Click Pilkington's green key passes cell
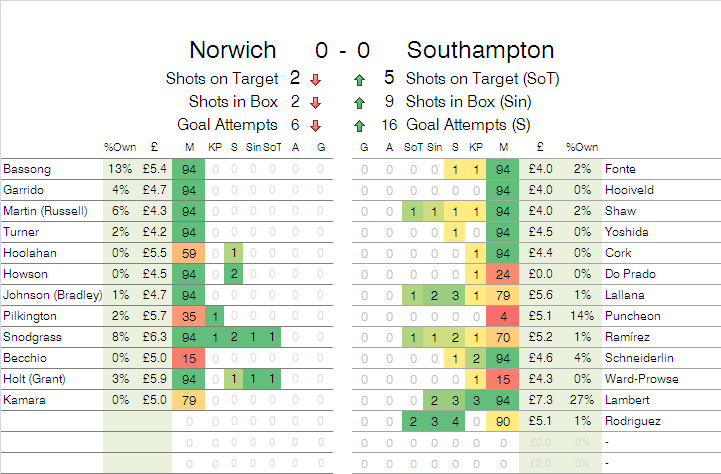The width and height of the screenshot is (721, 474). point(214,316)
